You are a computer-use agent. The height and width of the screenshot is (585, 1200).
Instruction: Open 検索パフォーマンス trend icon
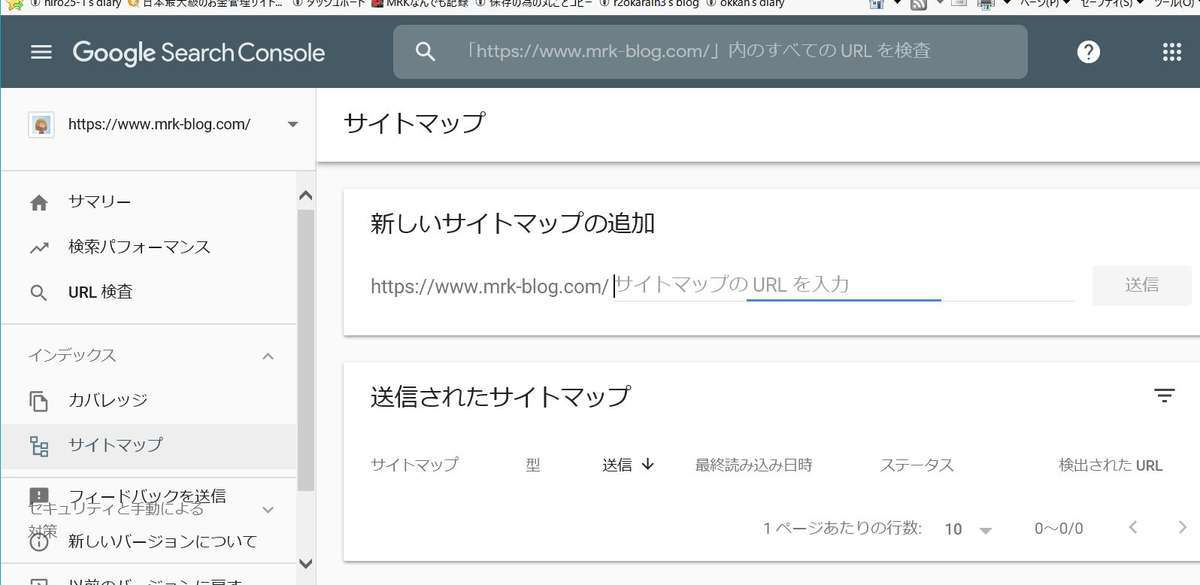click(x=39, y=248)
